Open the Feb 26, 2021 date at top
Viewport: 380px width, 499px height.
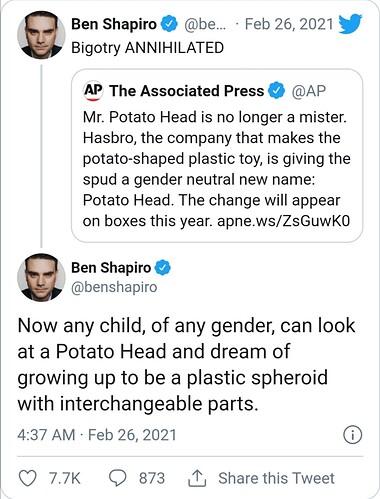289,24
